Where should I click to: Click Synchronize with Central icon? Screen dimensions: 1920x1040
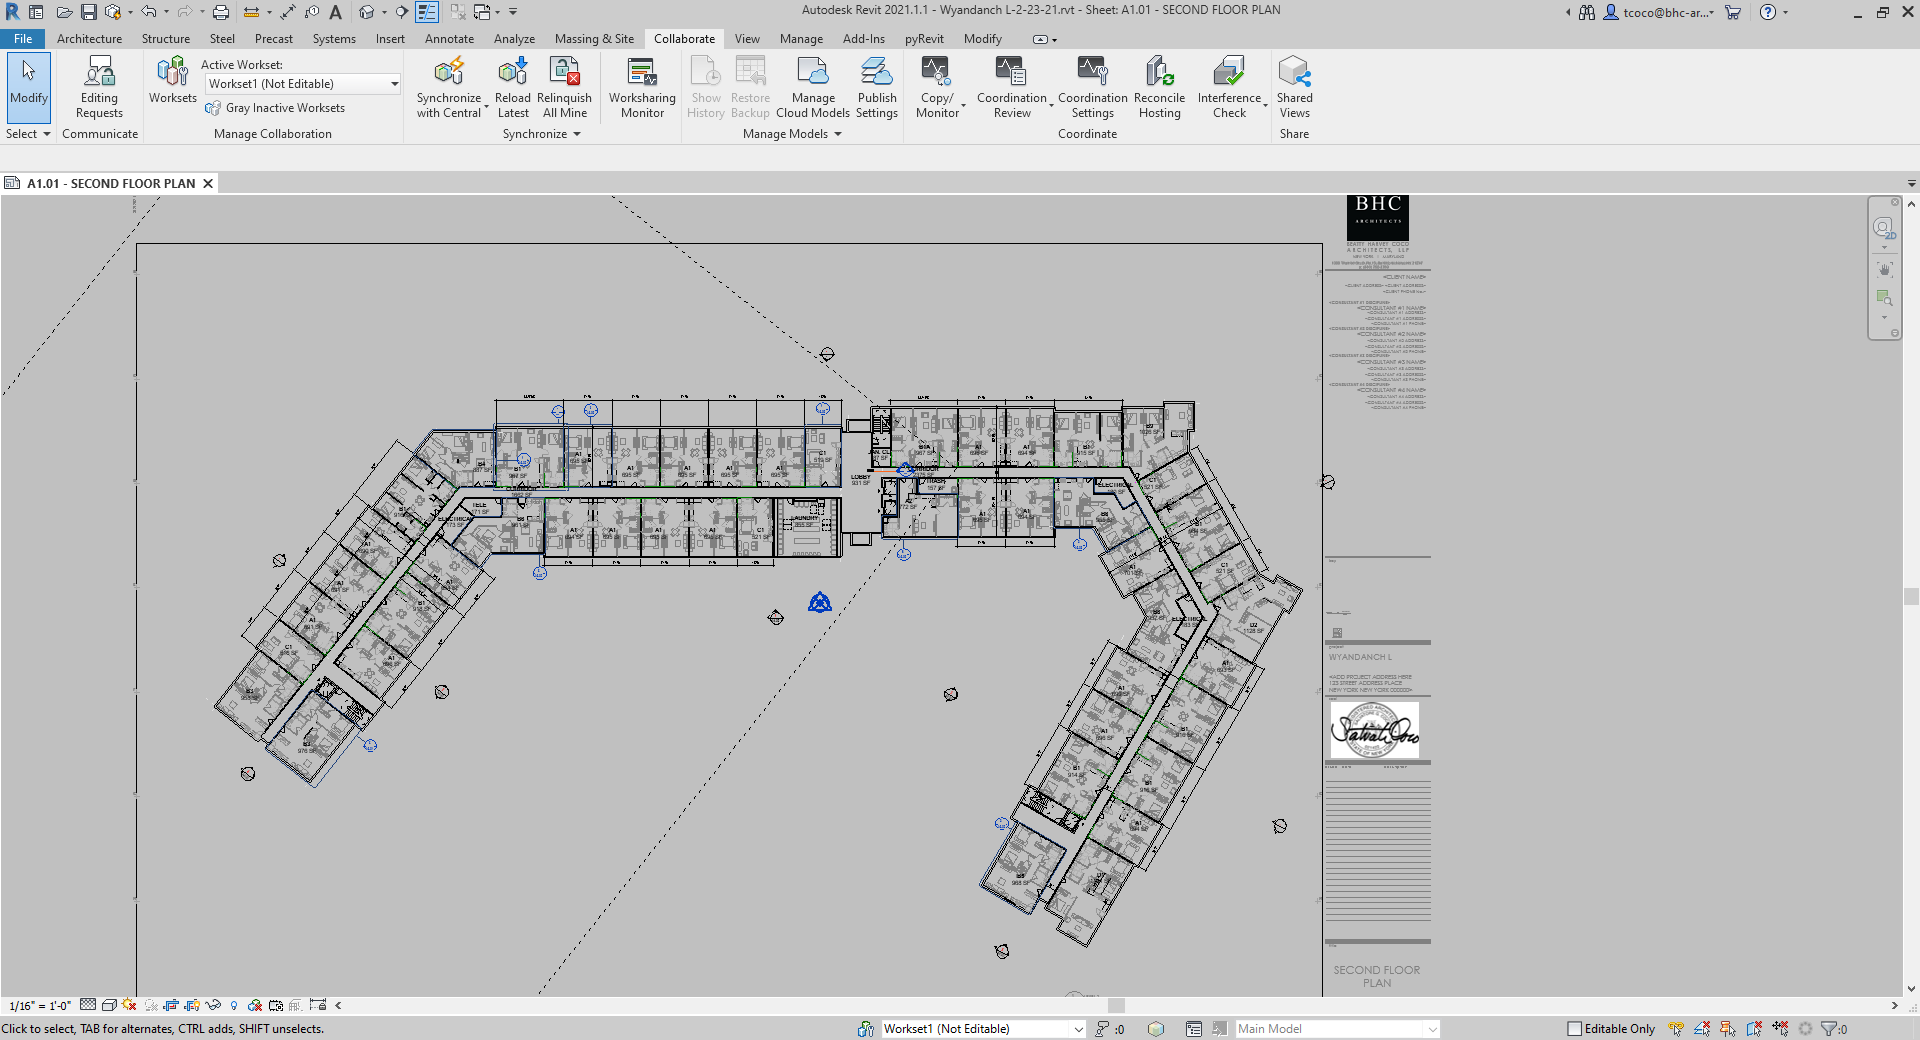point(448,72)
